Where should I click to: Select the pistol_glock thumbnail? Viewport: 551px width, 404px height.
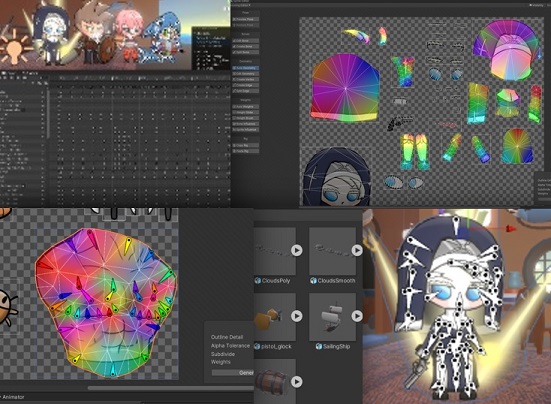coord(275,317)
